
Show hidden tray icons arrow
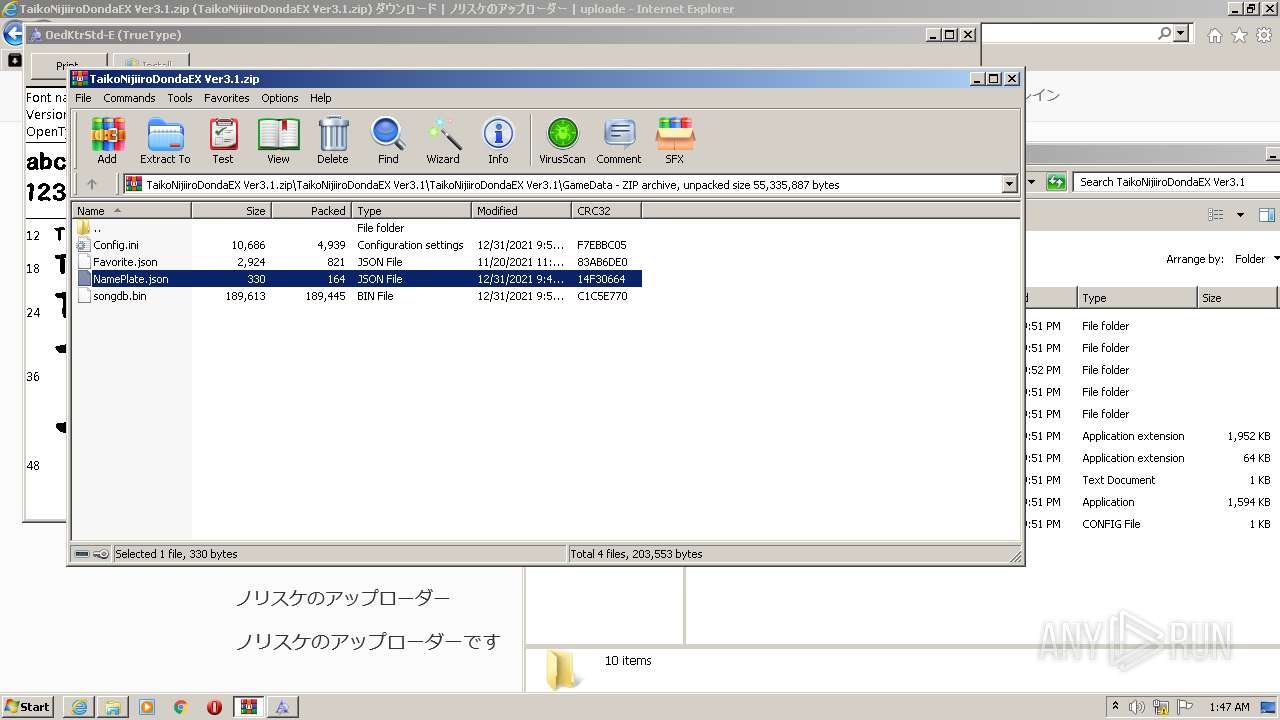tap(1115, 707)
